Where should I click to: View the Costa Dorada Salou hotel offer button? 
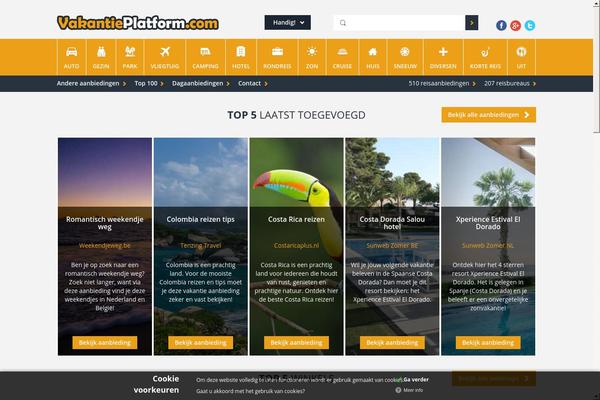pos(392,343)
